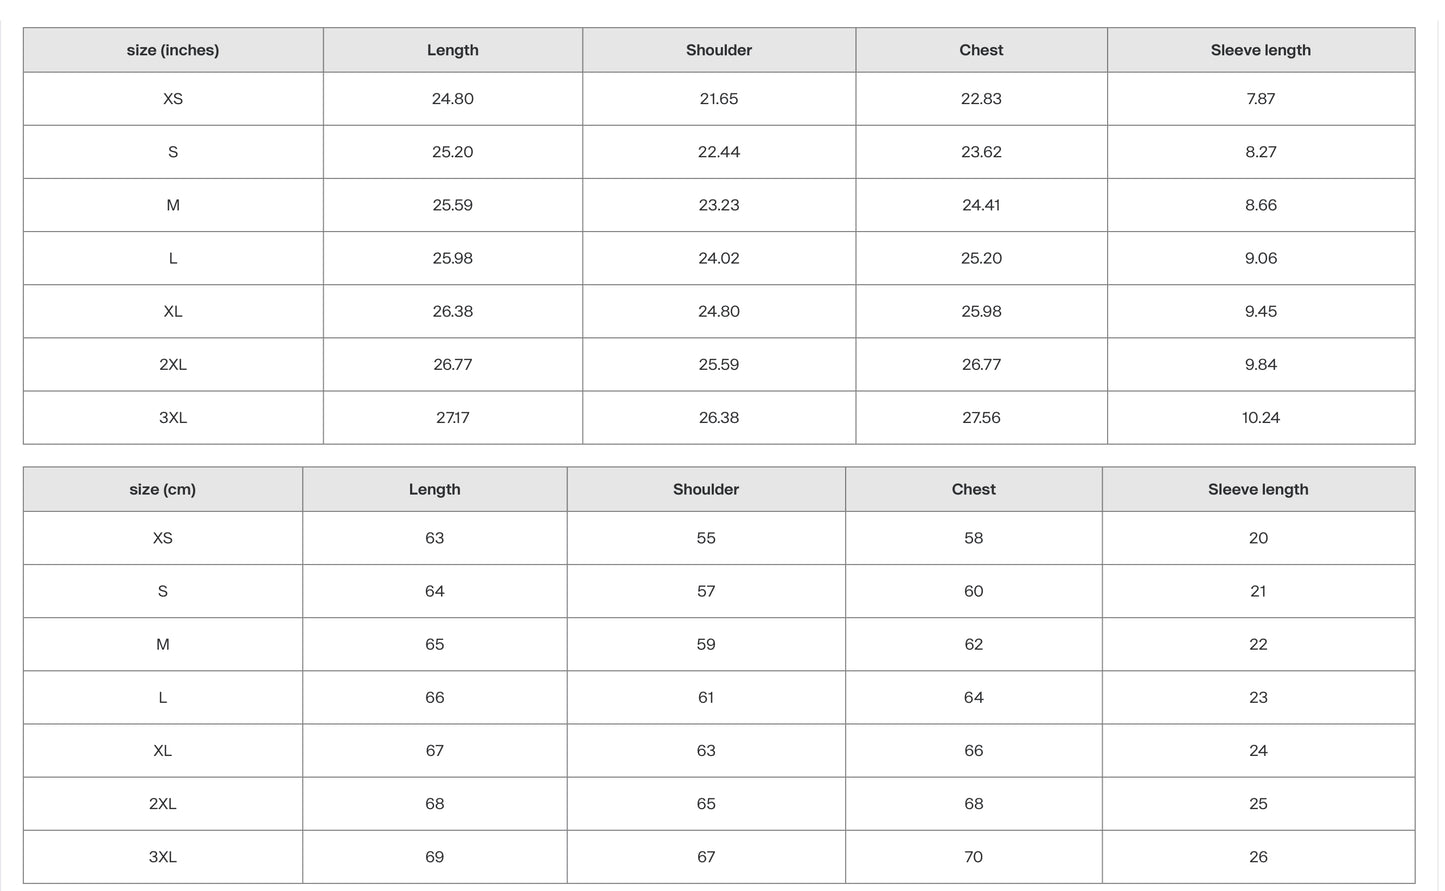Click the 9.06 sleeve length for L
Viewport: 1445px width, 891px height.
[x=1260, y=258]
